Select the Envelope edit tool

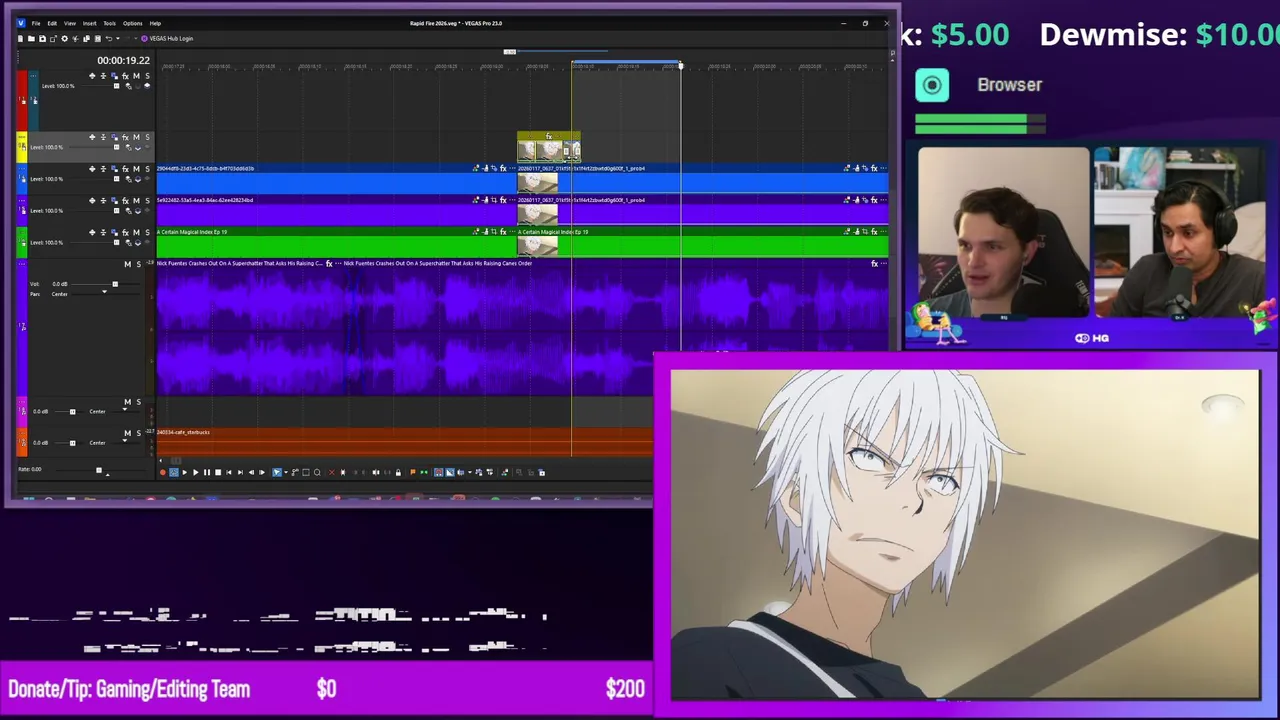pyautogui.click(x=295, y=472)
